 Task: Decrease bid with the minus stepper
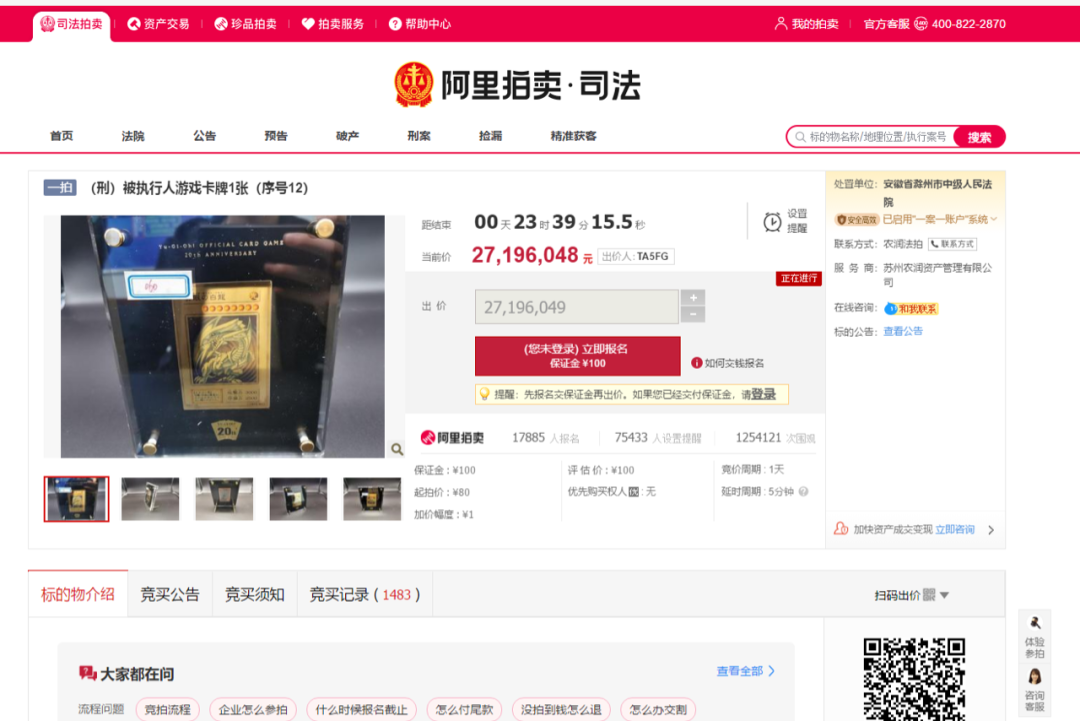click(693, 315)
